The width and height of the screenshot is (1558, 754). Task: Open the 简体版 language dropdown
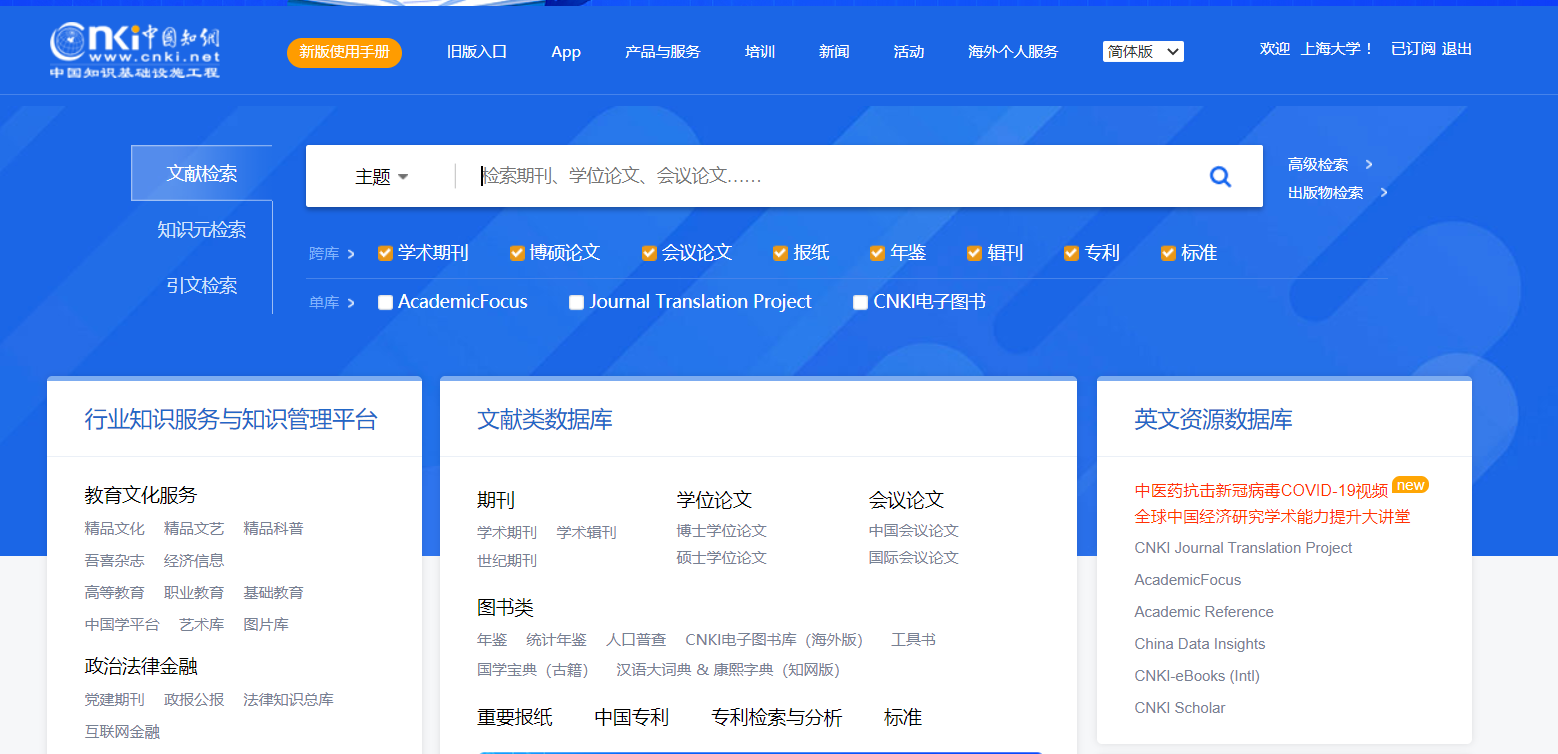[x=1143, y=51]
